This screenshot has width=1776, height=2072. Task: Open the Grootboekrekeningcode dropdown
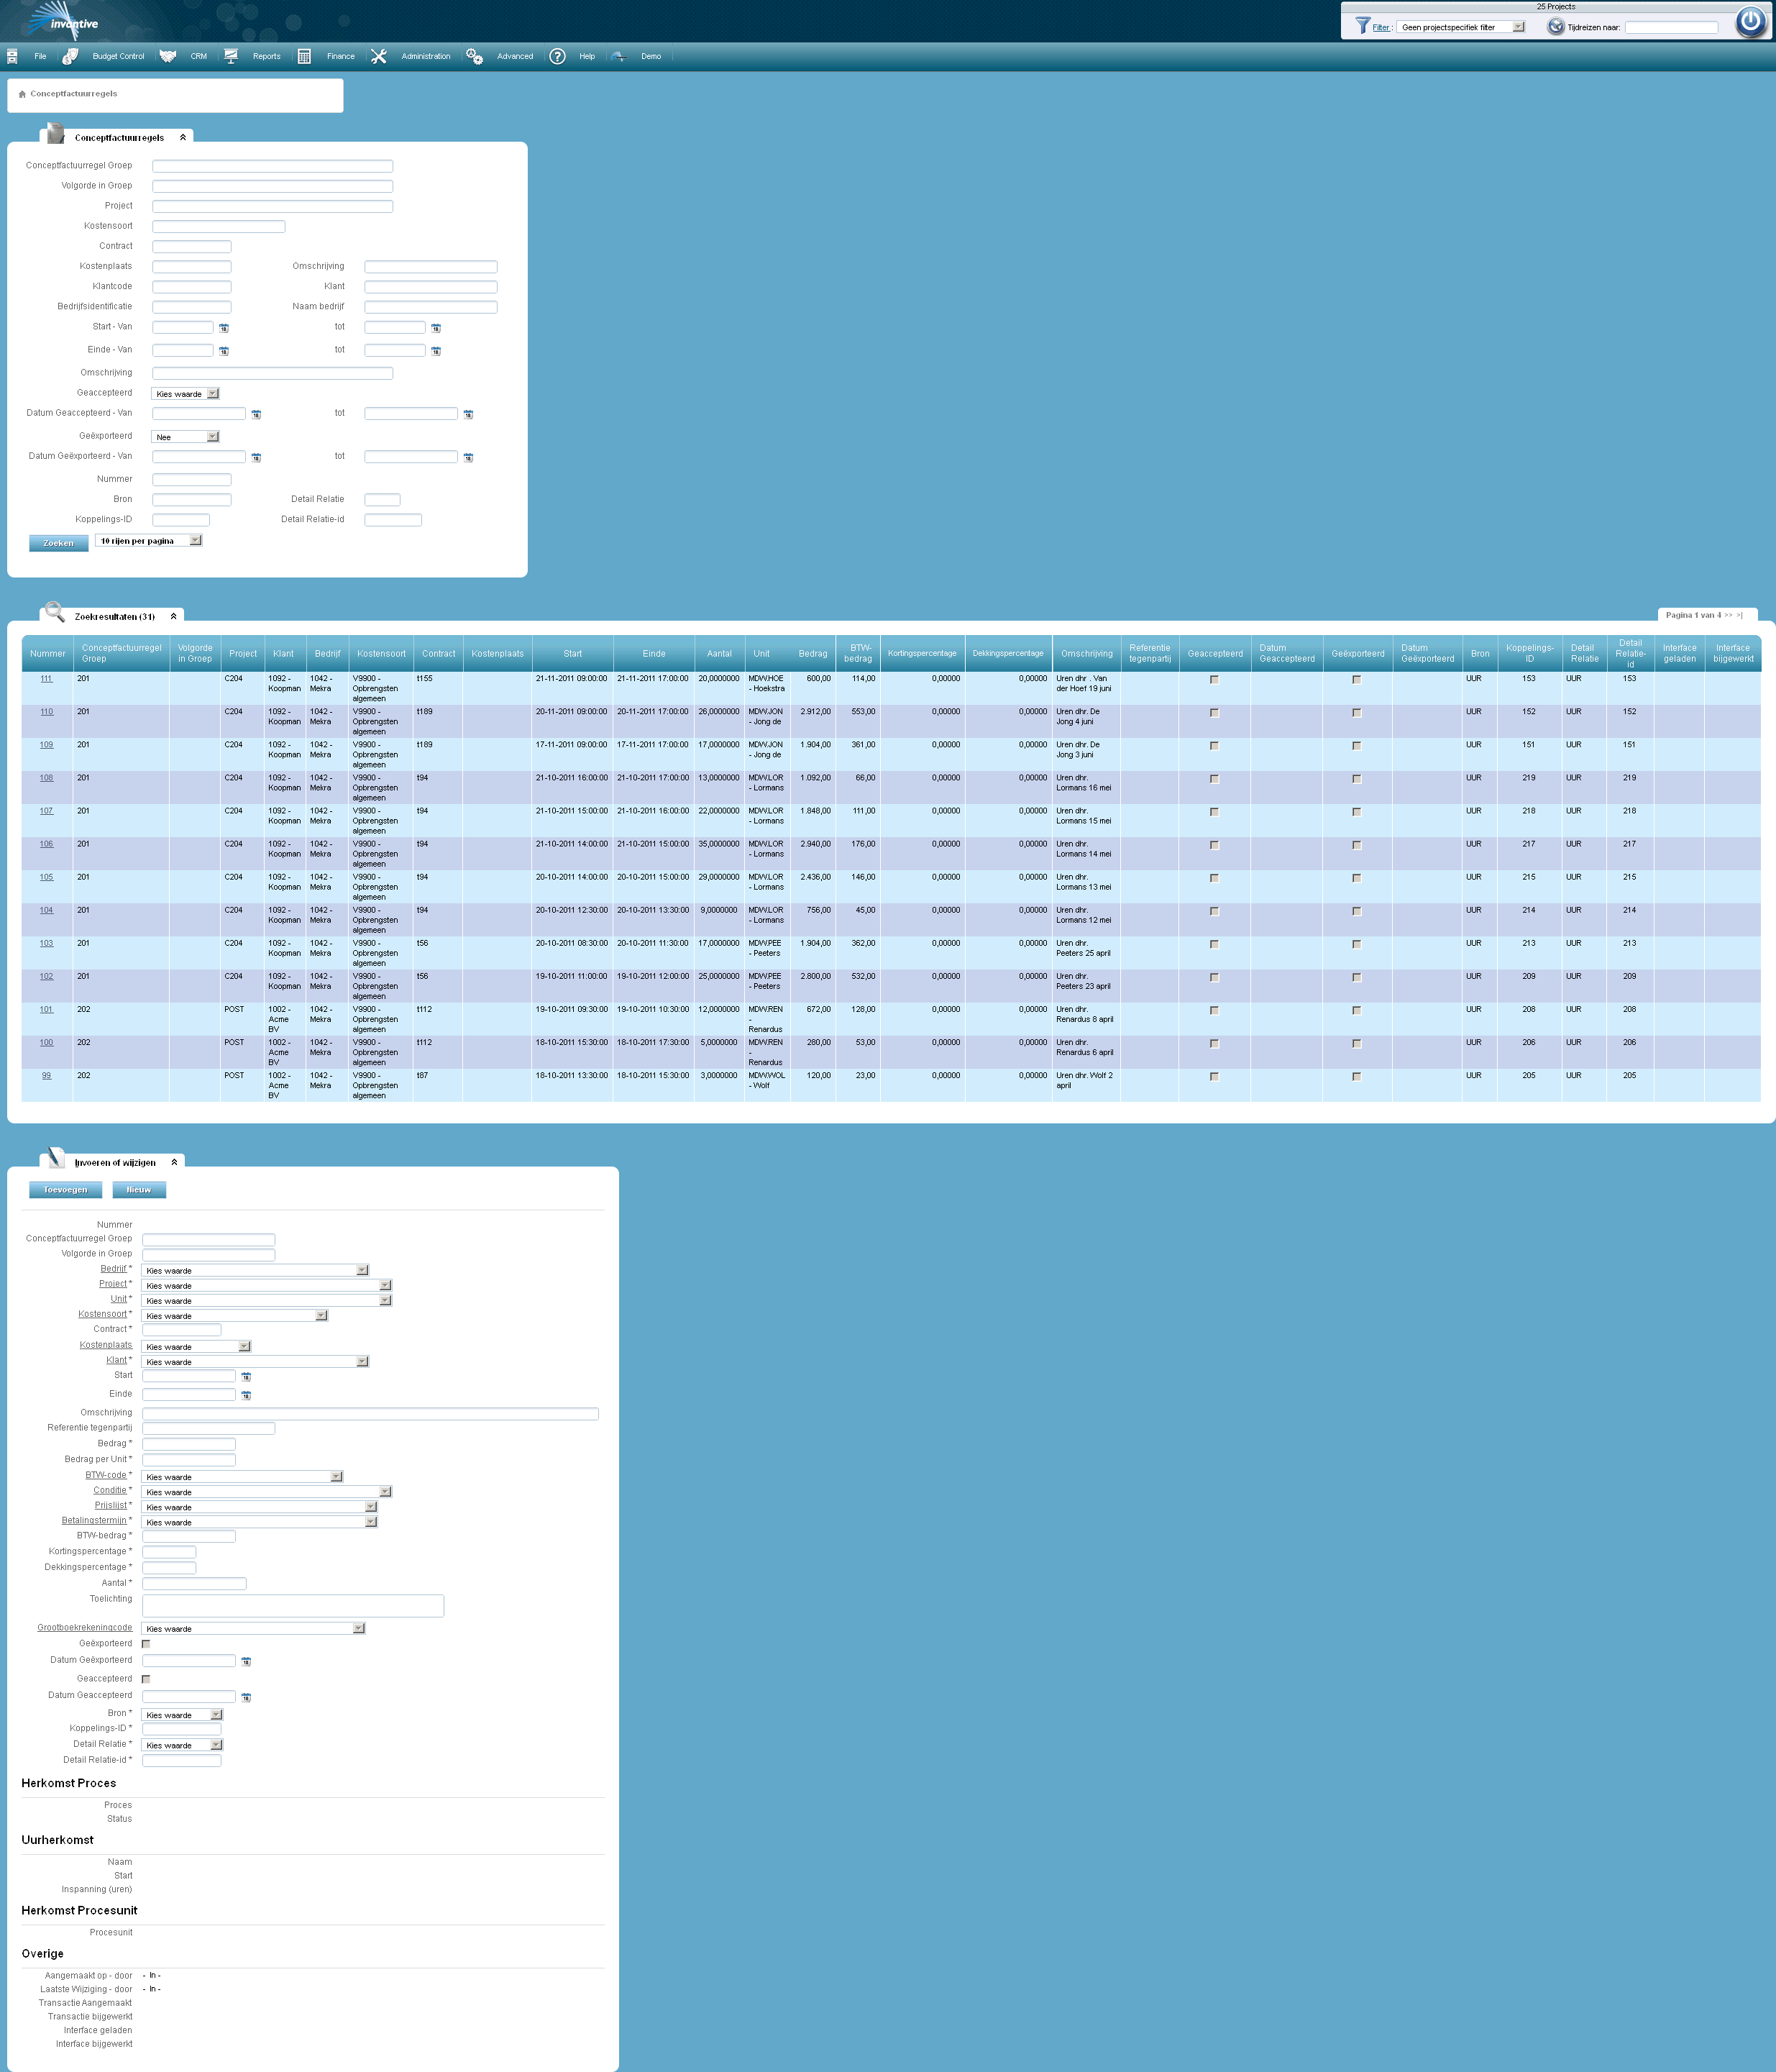pos(253,1629)
